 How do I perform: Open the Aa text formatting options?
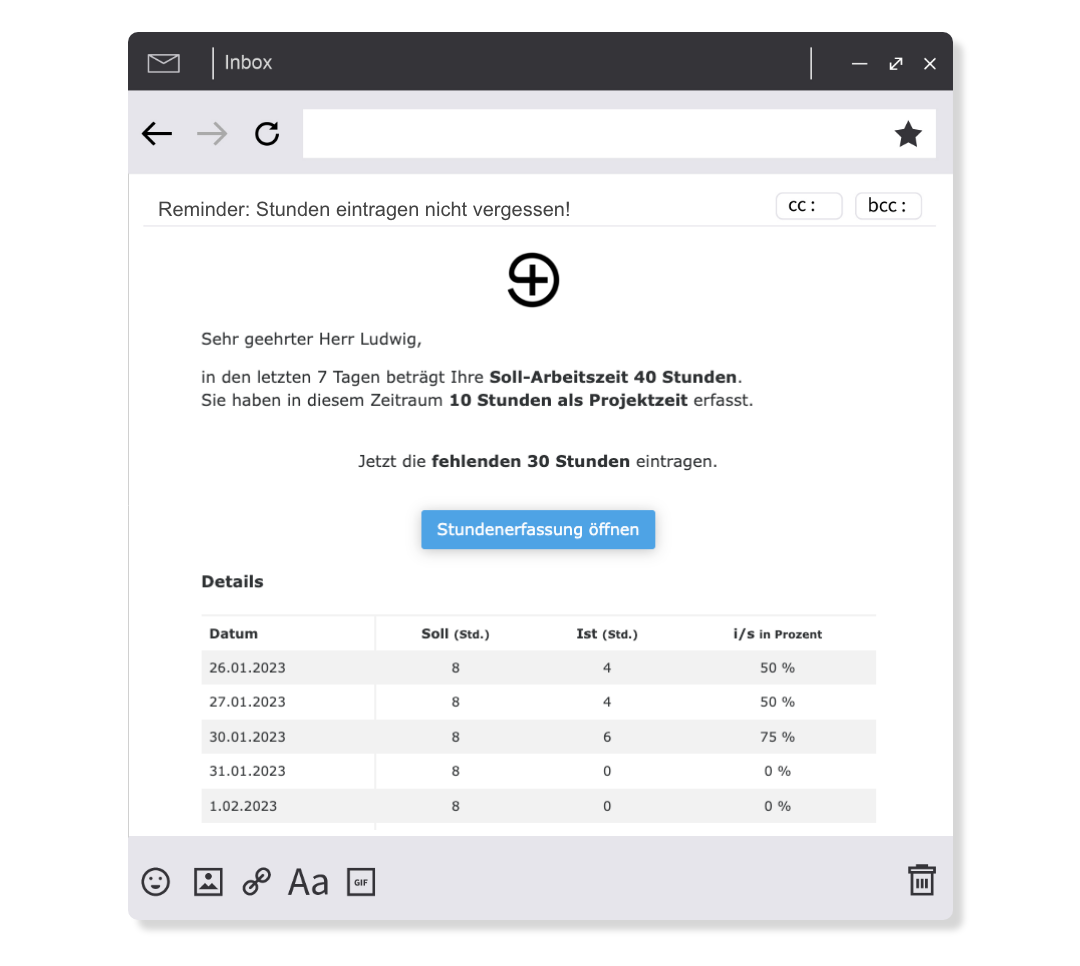308,882
